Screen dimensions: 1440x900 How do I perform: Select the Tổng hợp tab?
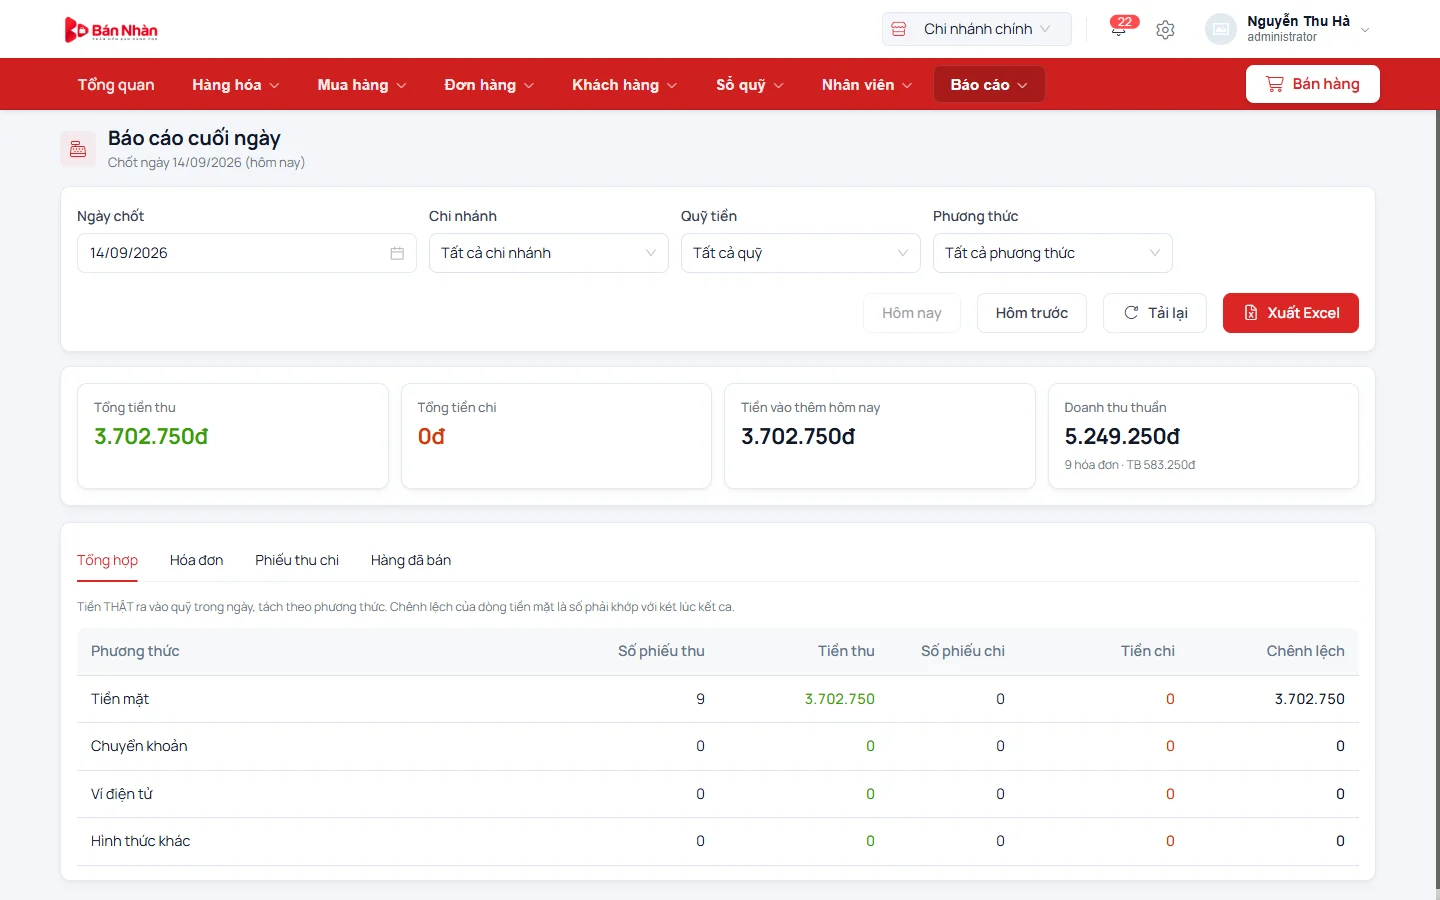[107, 560]
